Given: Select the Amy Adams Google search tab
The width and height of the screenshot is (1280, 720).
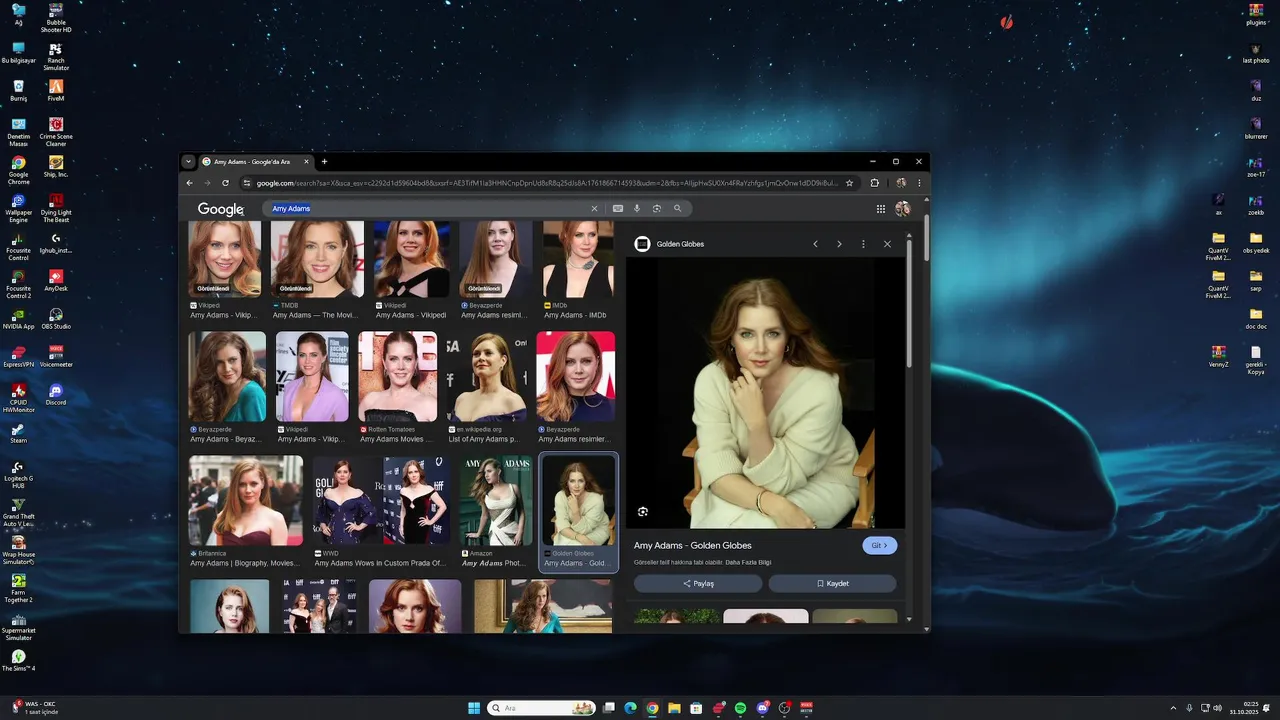Looking at the screenshot, I should coord(256,162).
